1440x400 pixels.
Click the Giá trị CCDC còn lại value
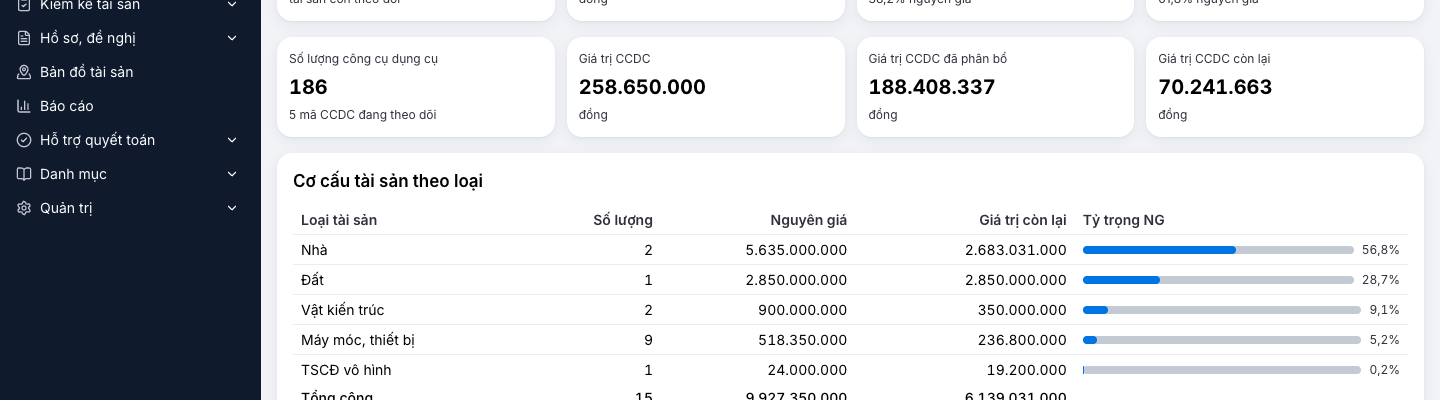(x=1215, y=87)
